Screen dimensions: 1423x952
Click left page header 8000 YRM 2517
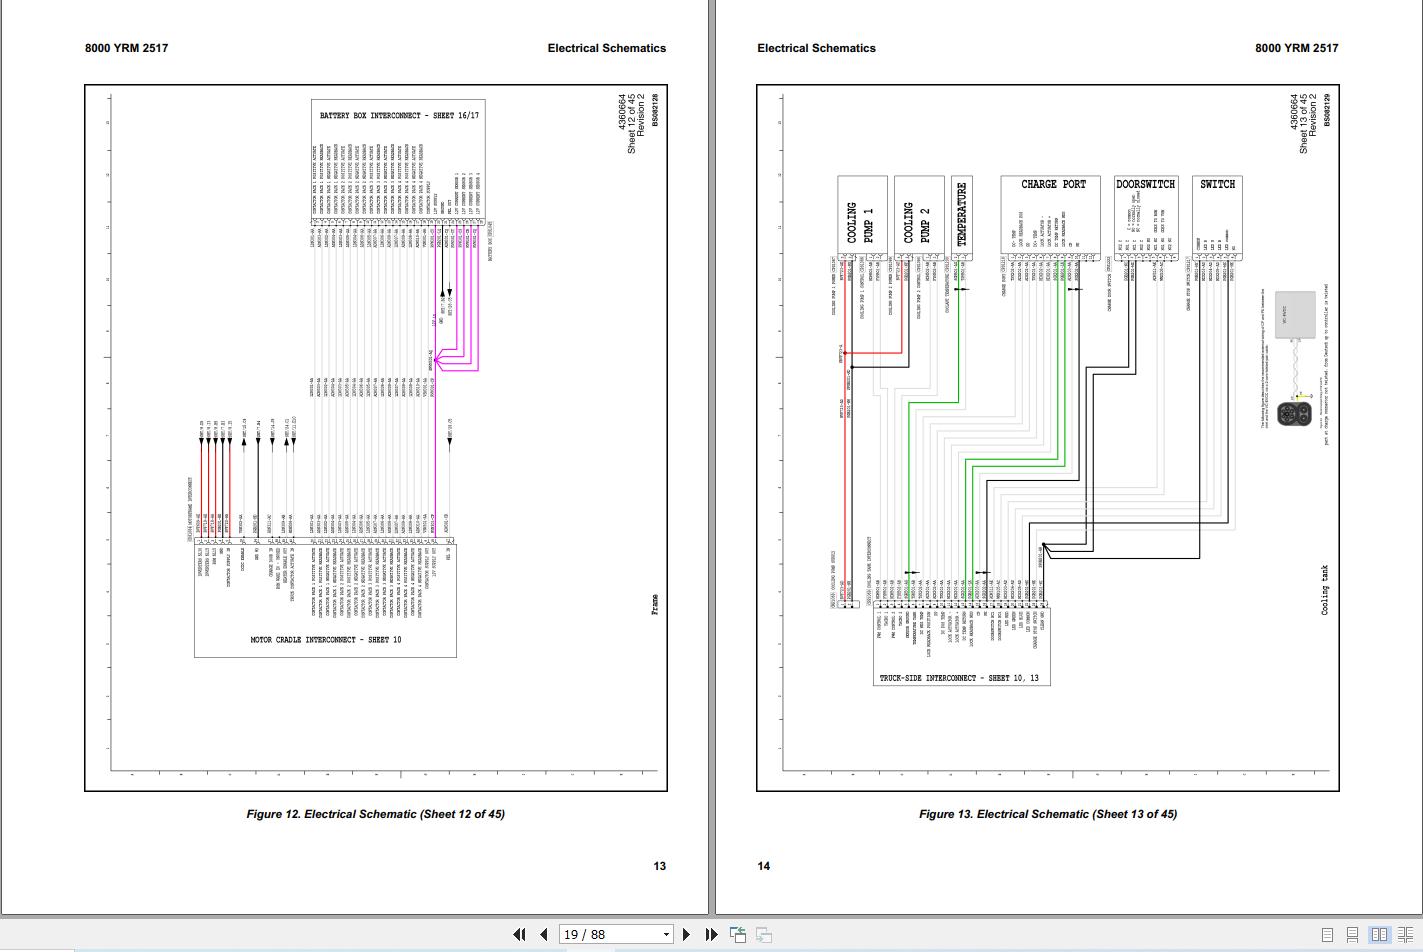[126, 48]
